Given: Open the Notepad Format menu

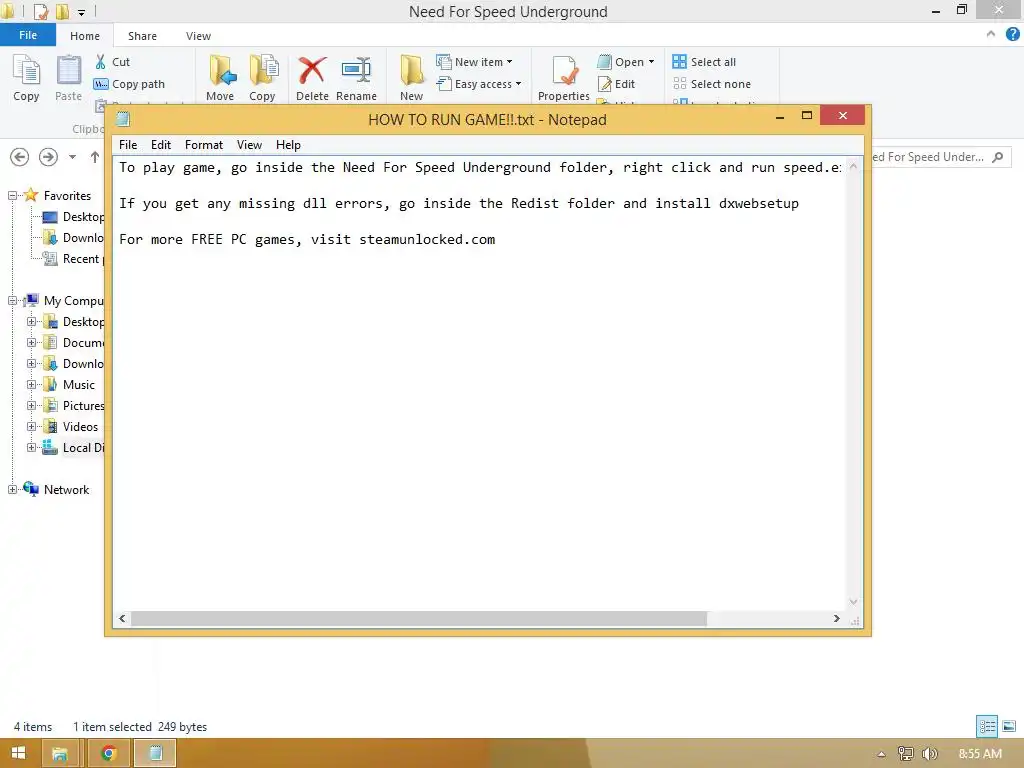Looking at the screenshot, I should tap(204, 145).
